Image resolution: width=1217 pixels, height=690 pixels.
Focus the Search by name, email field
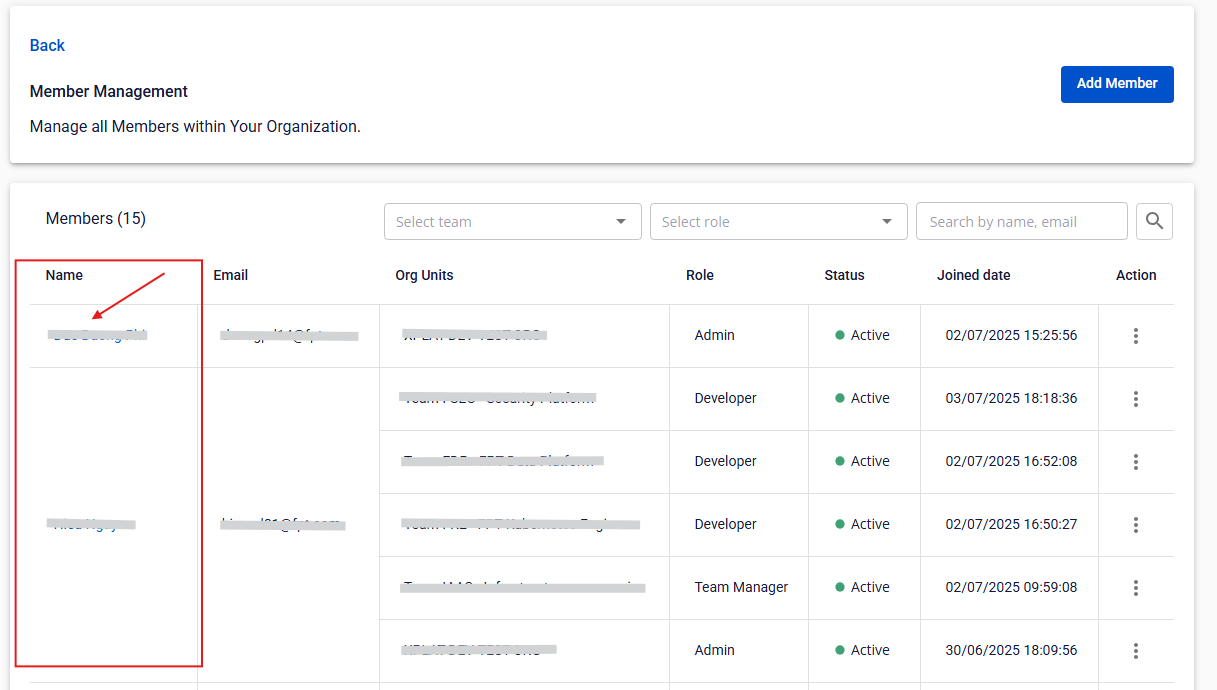[x=1021, y=222]
